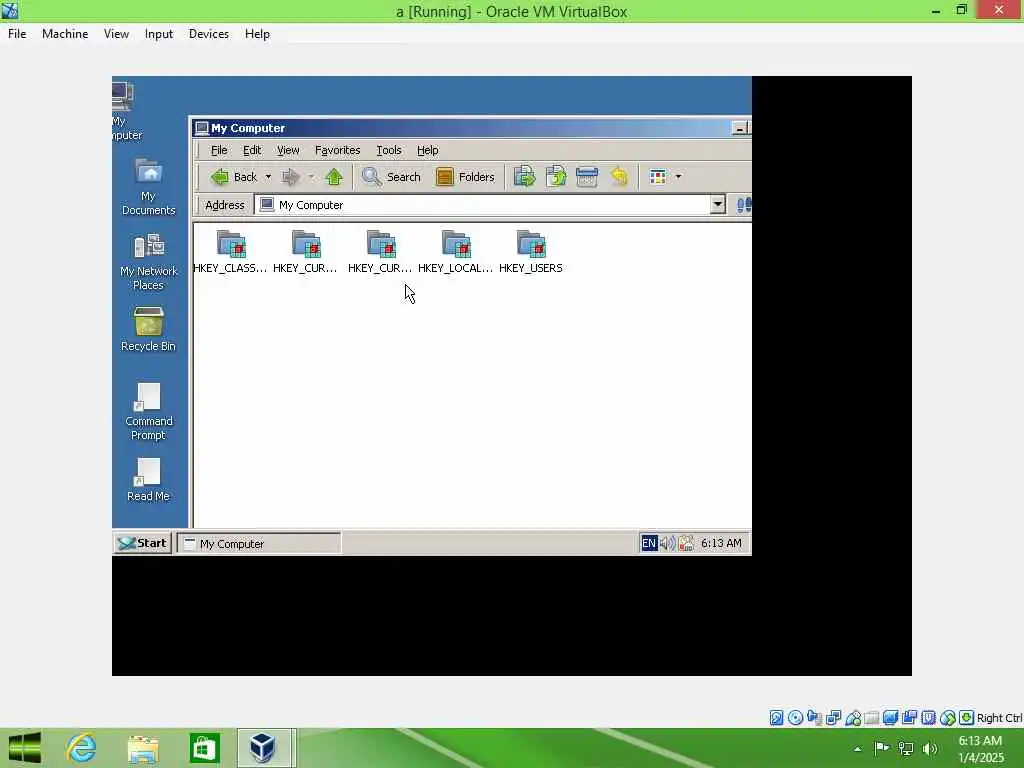This screenshot has width=1024, height=768.
Task: Open the Tools menu
Action: [x=389, y=150]
